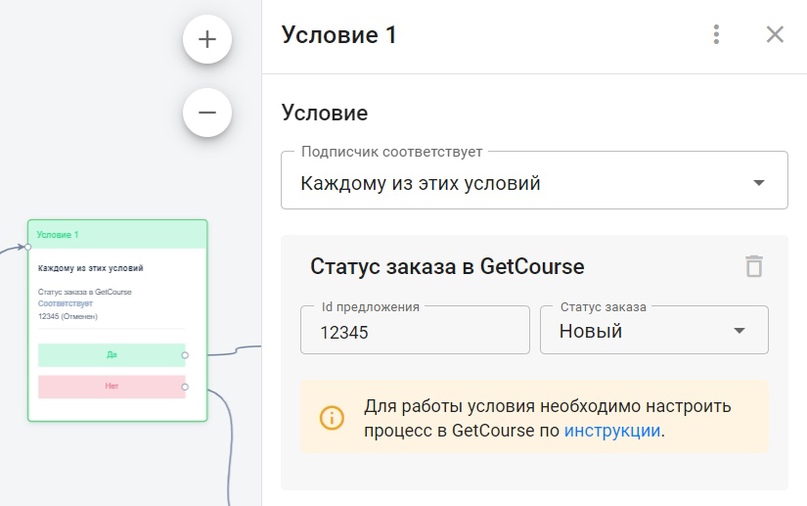The height and width of the screenshot is (506, 807).
Task: Select the Условие 1 node header on canvas
Action: 118,235
